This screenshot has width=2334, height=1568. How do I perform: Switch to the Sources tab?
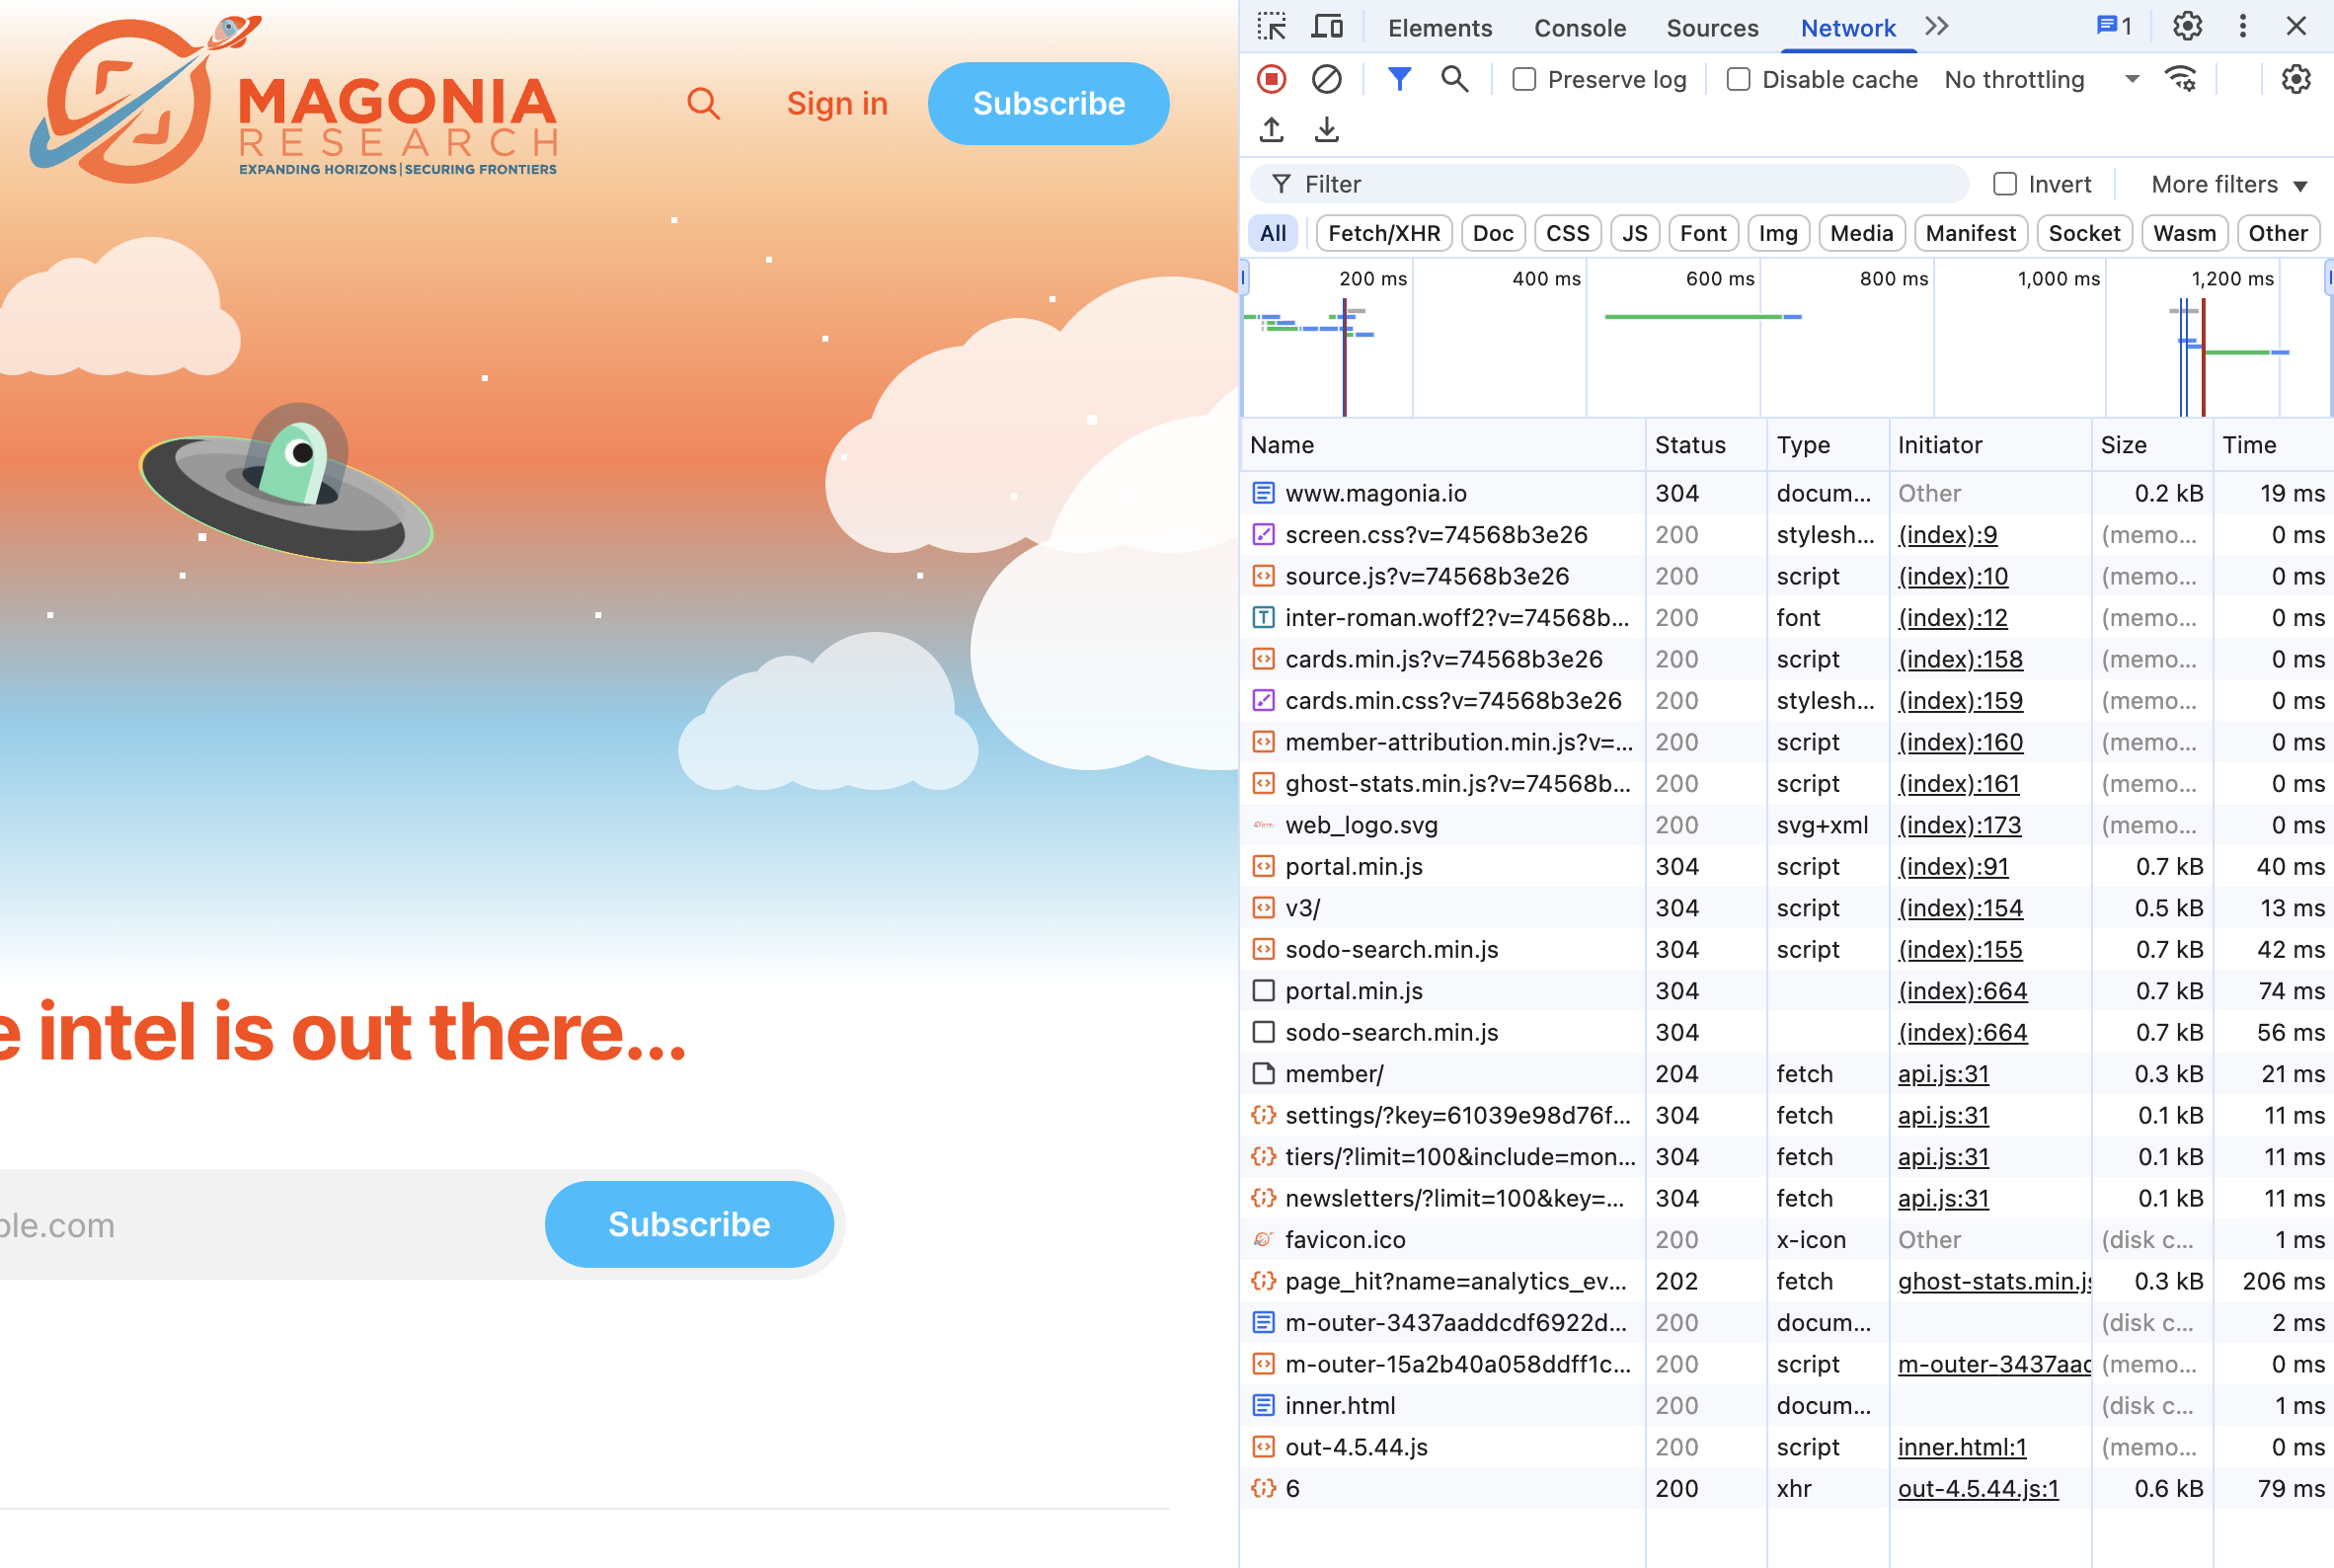coord(1712,28)
